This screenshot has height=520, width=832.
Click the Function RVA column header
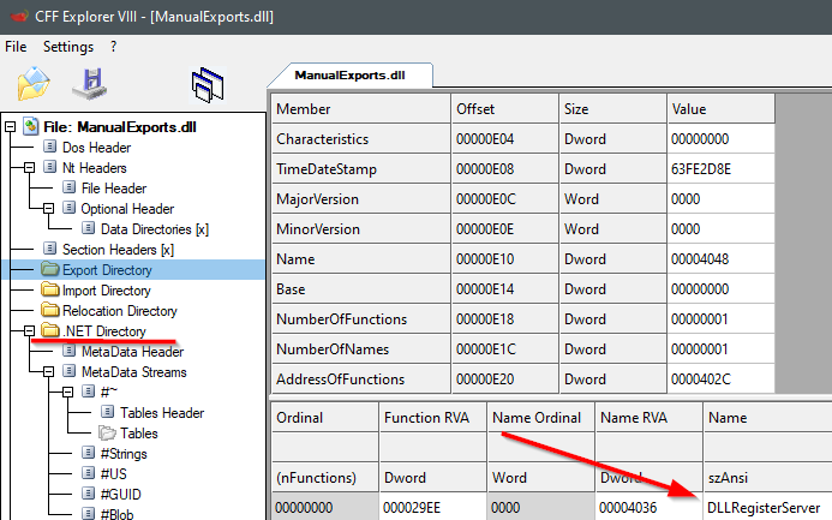[x=433, y=418]
